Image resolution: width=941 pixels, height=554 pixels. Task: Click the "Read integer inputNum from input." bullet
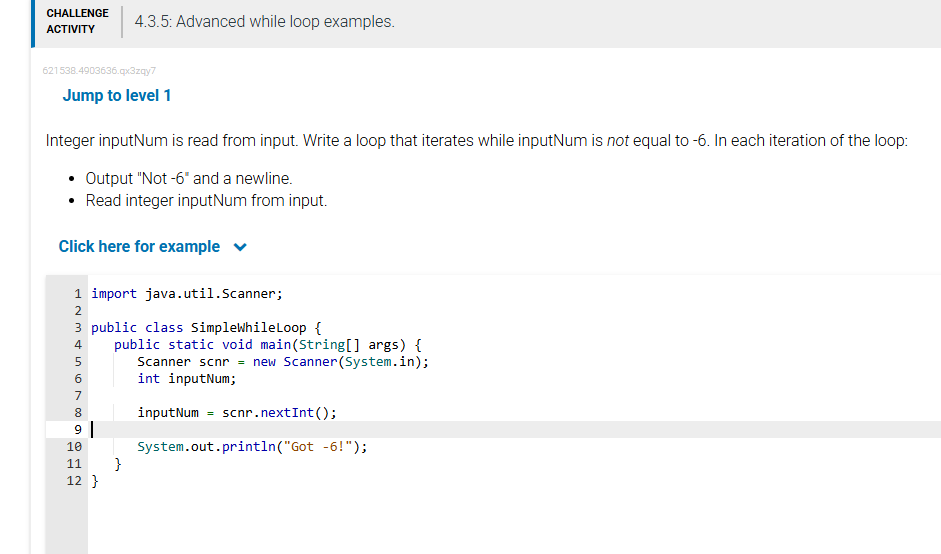(206, 200)
